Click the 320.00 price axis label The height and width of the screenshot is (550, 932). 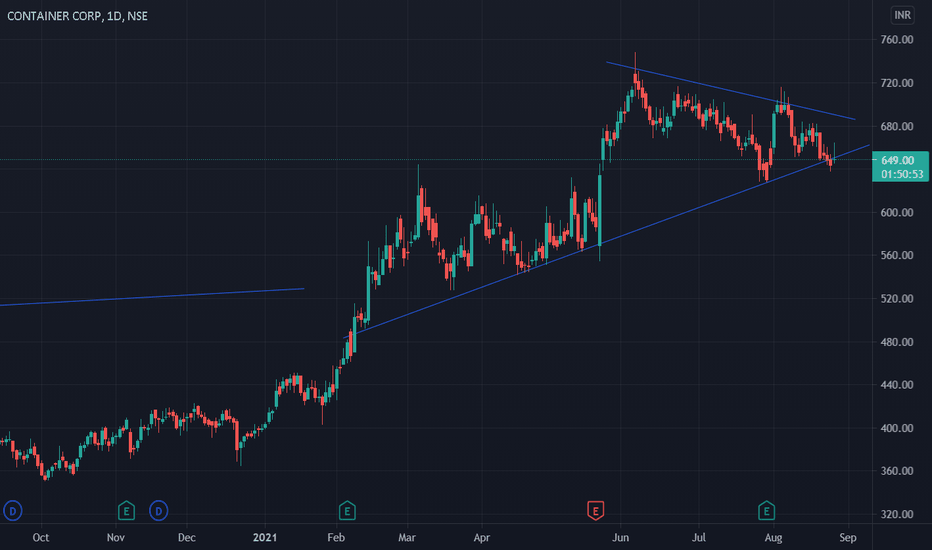(x=897, y=514)
